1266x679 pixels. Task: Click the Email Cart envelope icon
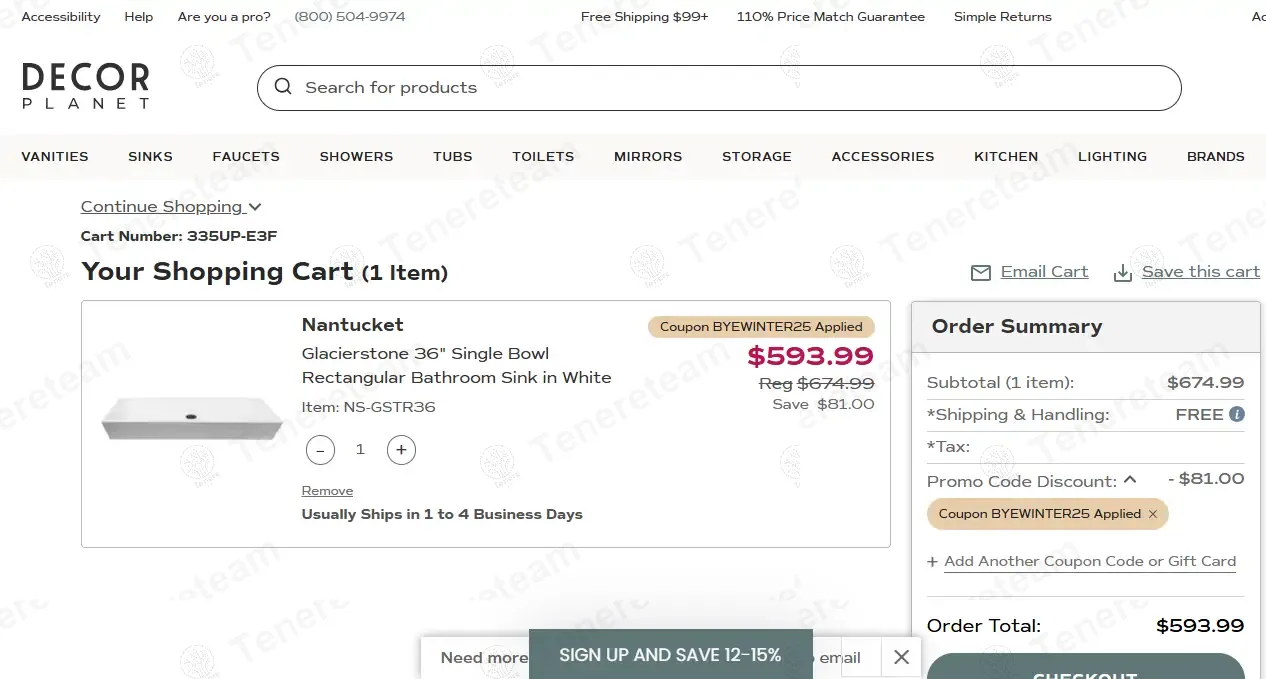[x=981, y=273]
